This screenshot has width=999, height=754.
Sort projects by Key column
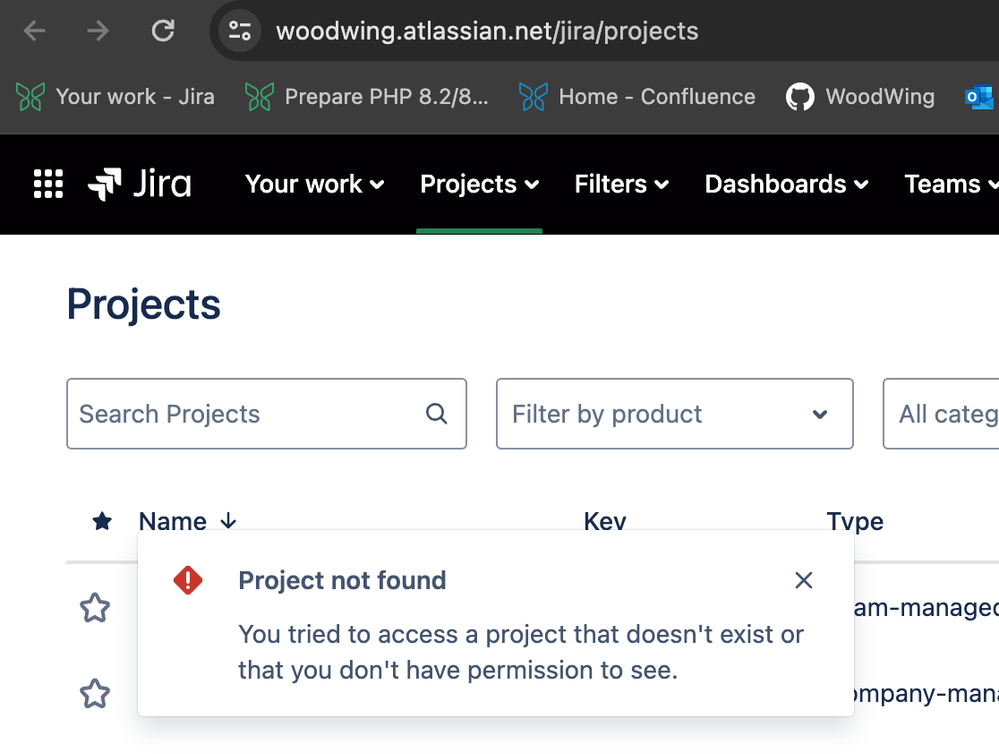coord(605,521)
